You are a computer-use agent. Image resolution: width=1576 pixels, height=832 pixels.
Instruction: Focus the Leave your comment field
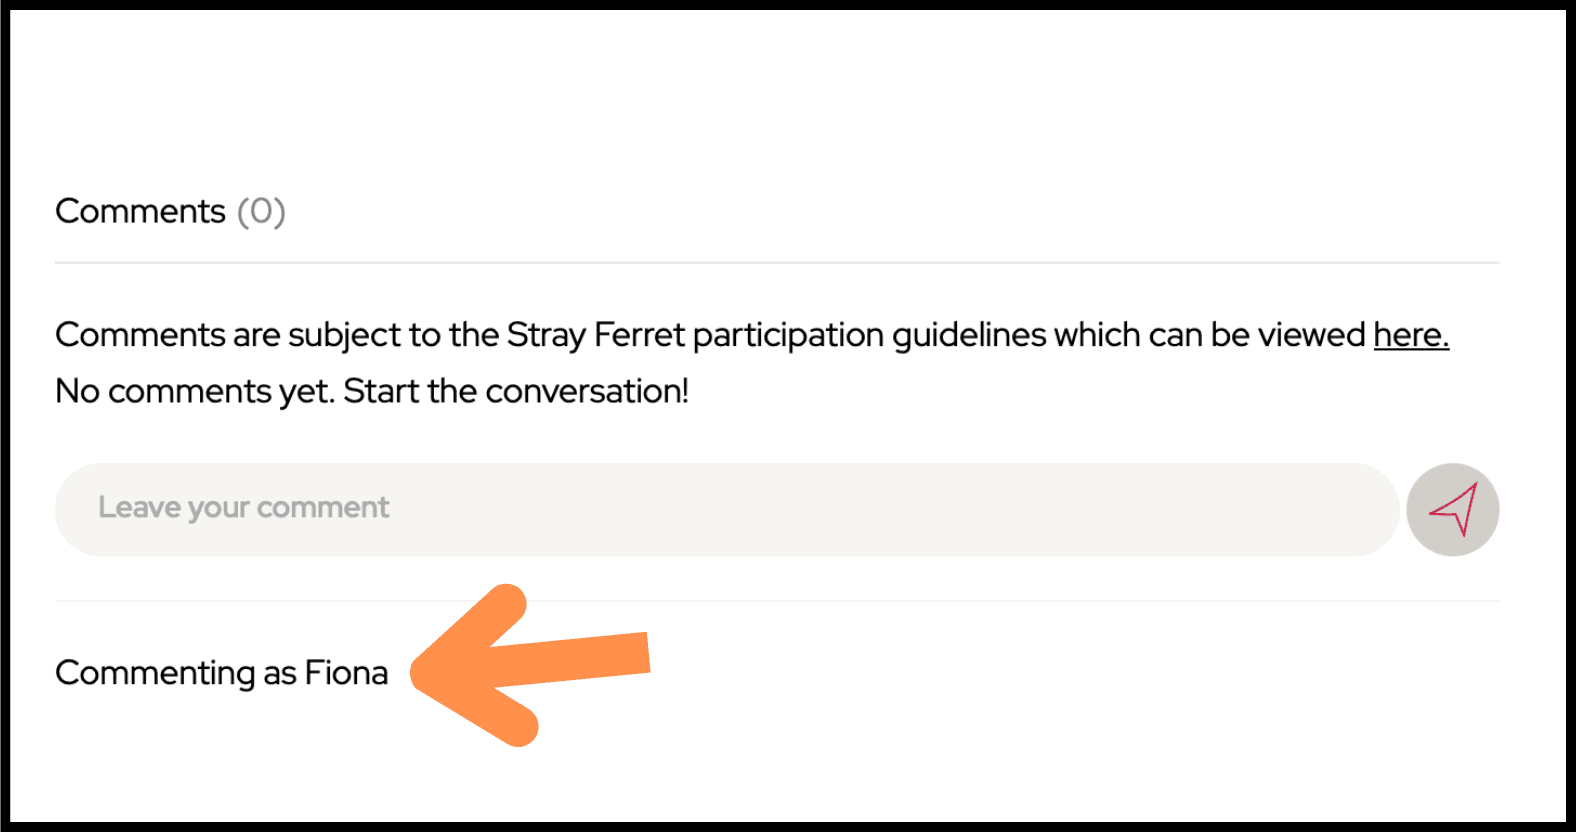click(727, 509)
